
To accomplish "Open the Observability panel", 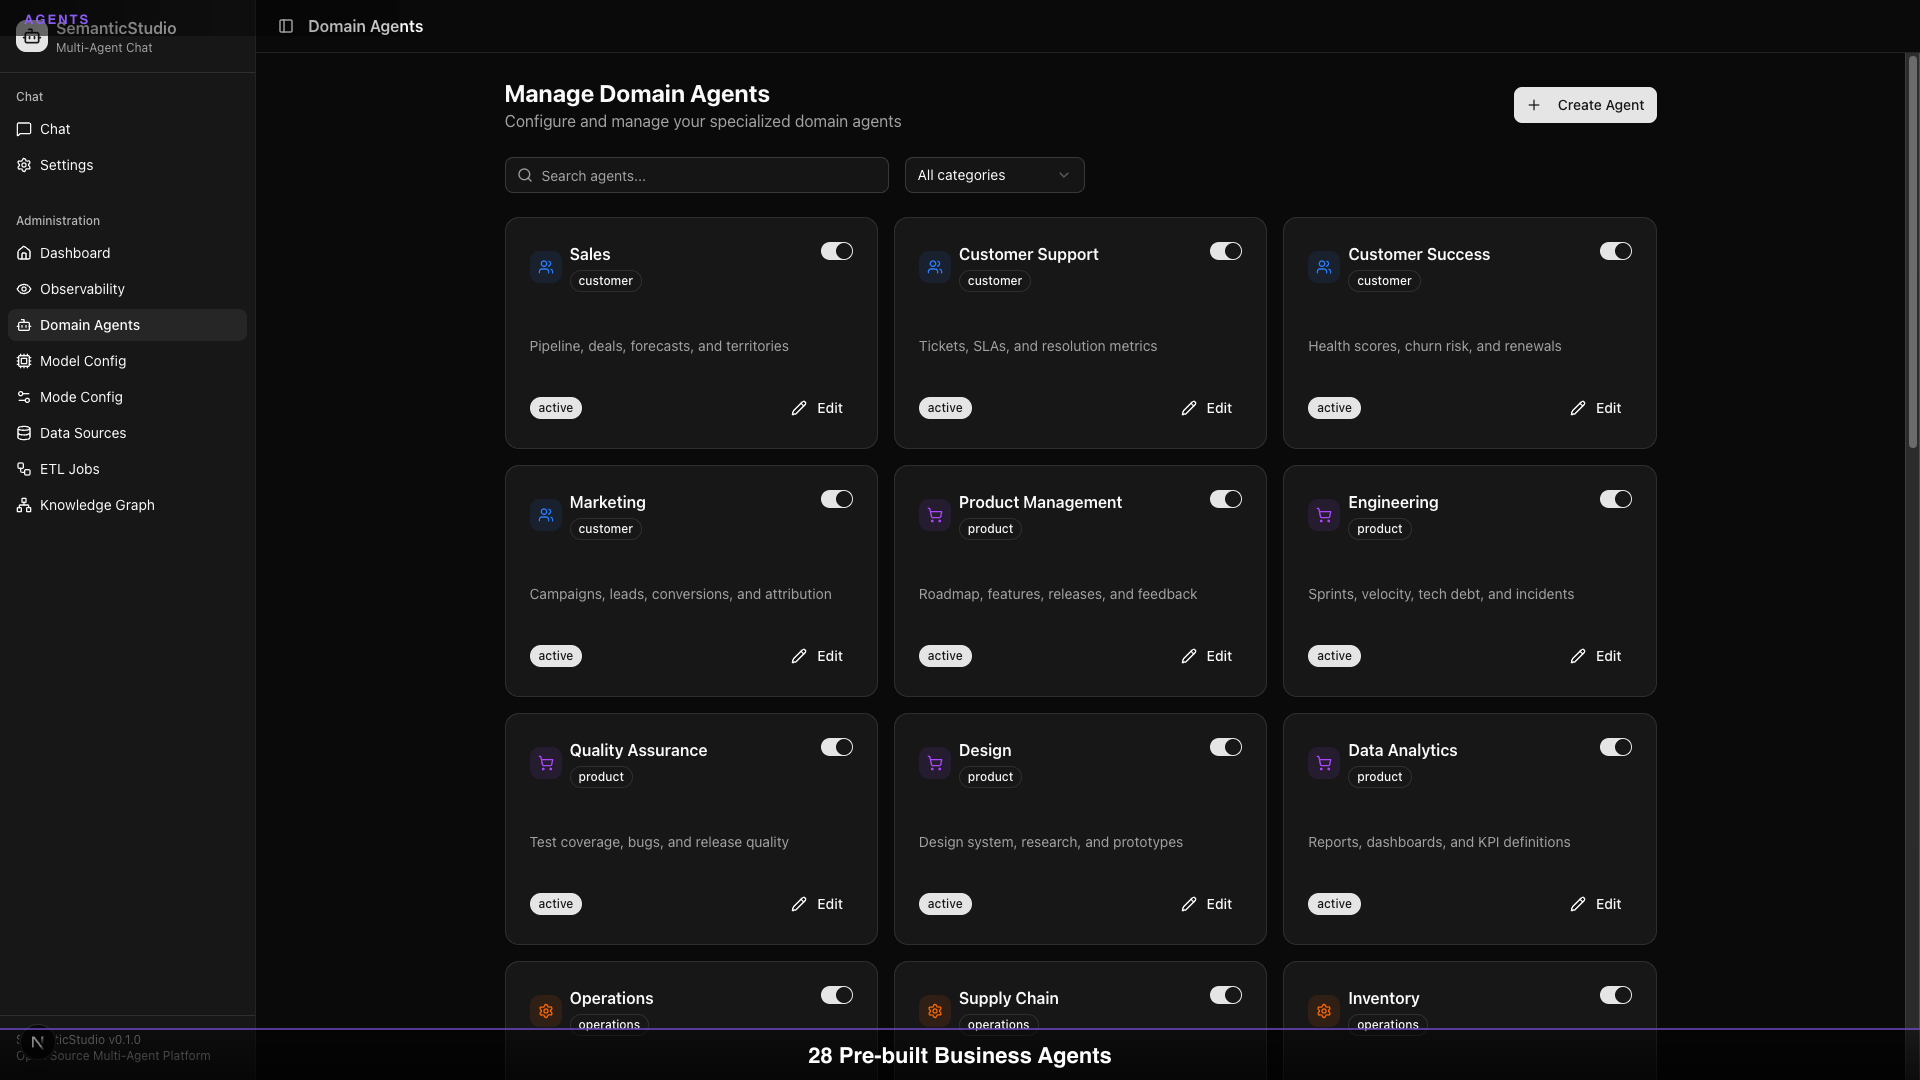I will coord(81,289).
